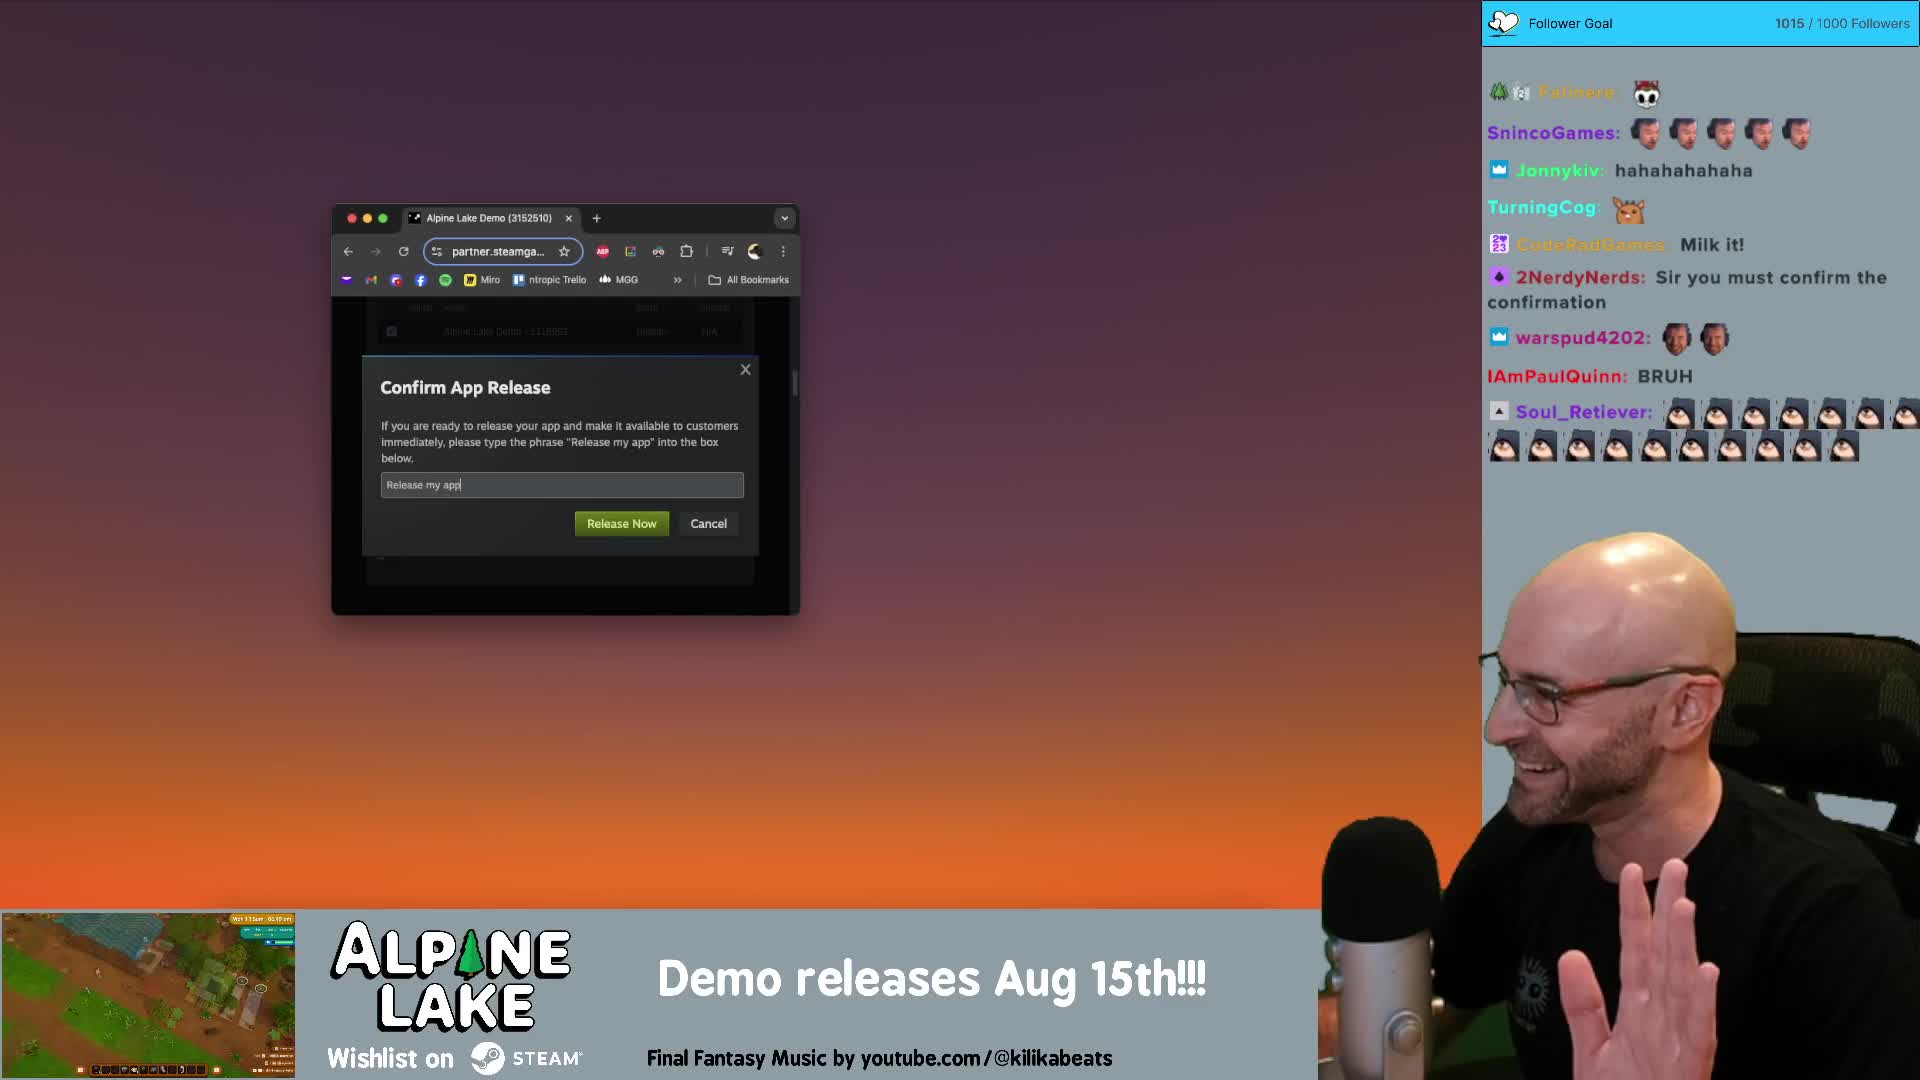Viewport: 1920px width, 1080px height.
Task: Click the Steam logo in the banner
Action: pyautogui.click(x=488, y=1058)
